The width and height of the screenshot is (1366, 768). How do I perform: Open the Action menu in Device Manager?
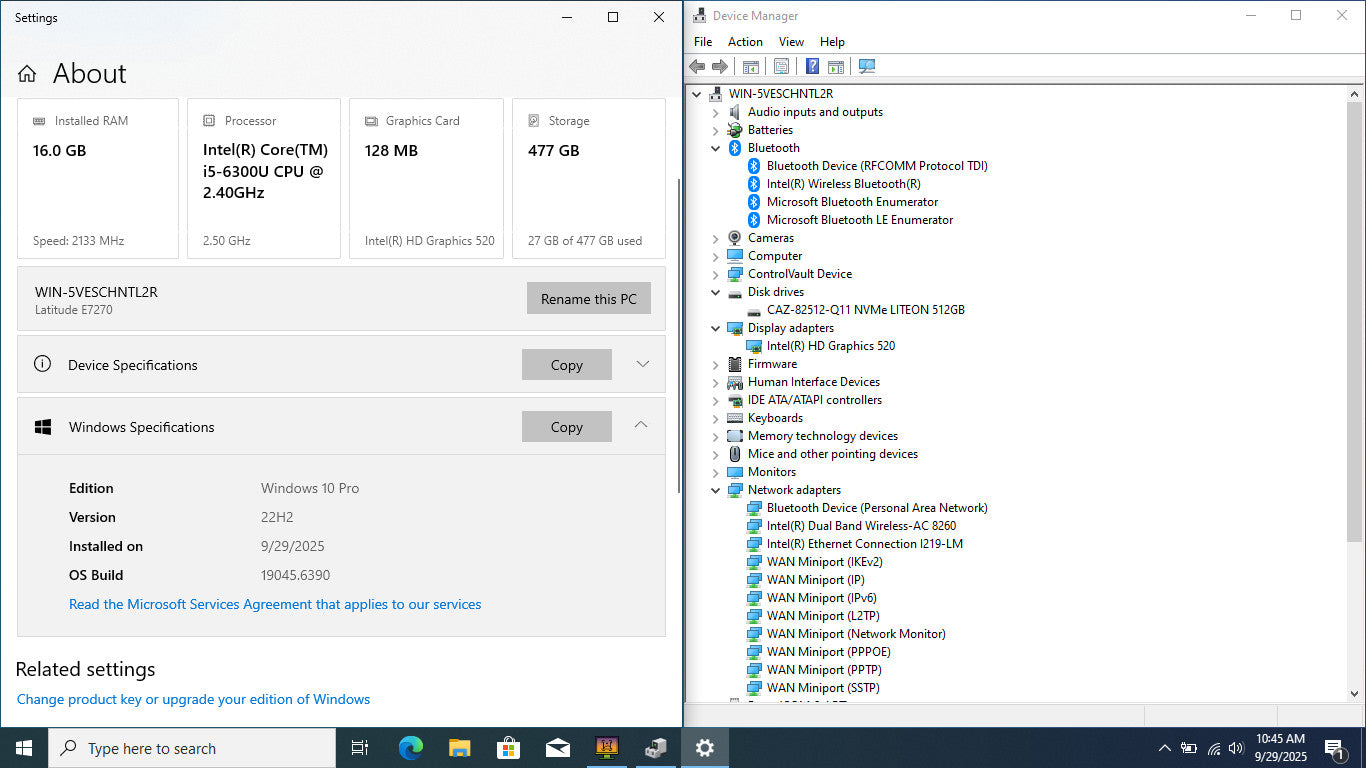pos(745,42)
